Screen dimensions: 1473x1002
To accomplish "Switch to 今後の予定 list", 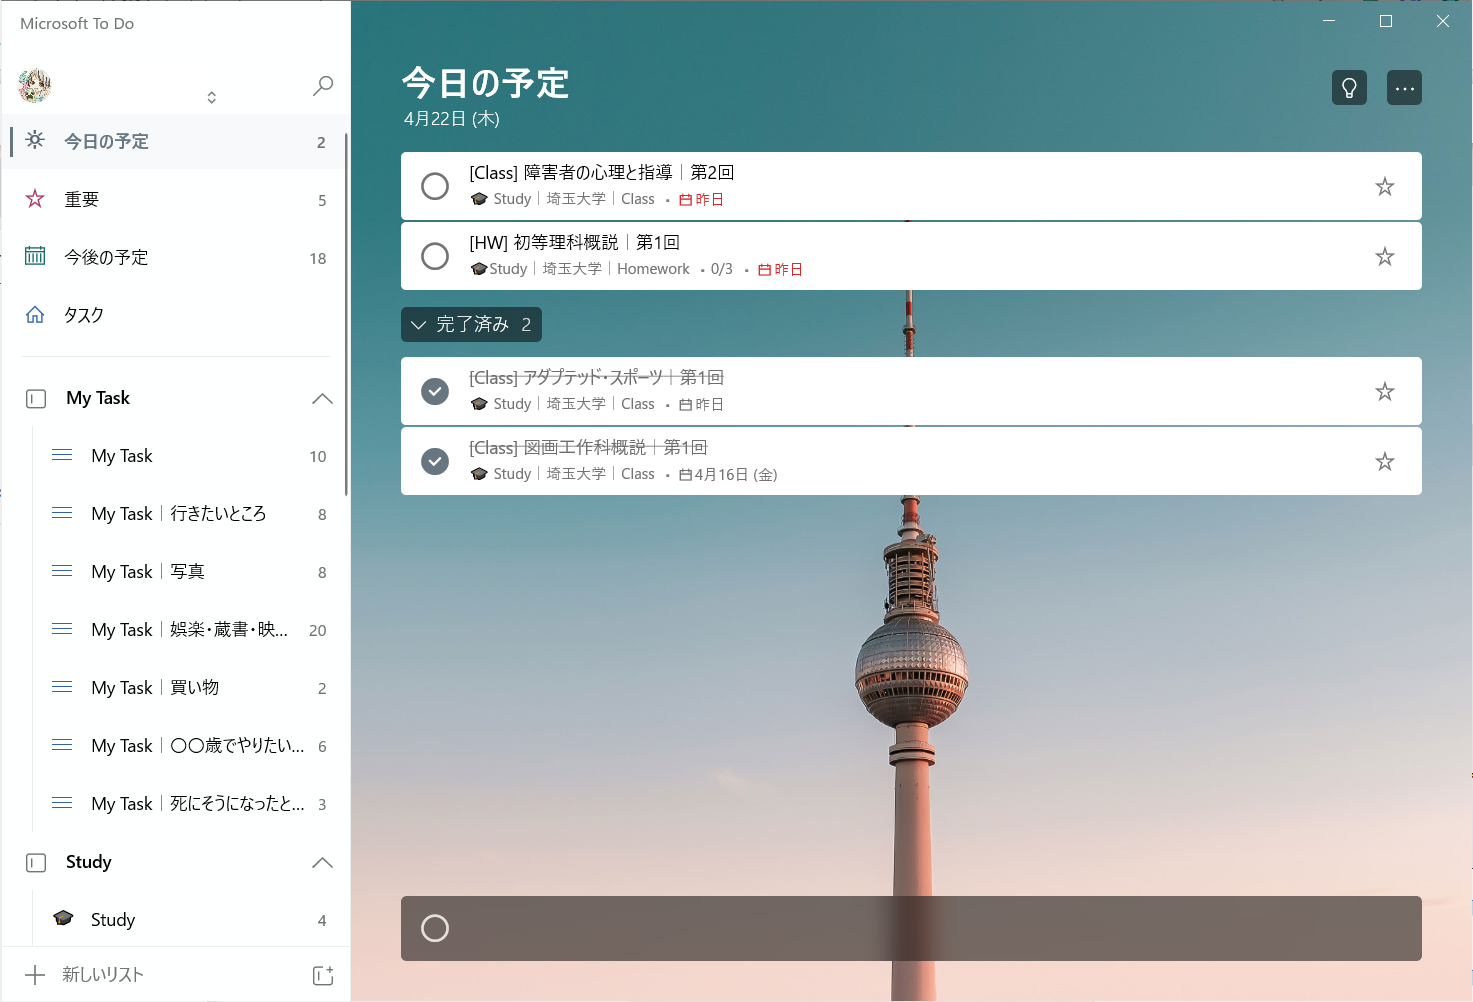I will (x=106, y=258).
